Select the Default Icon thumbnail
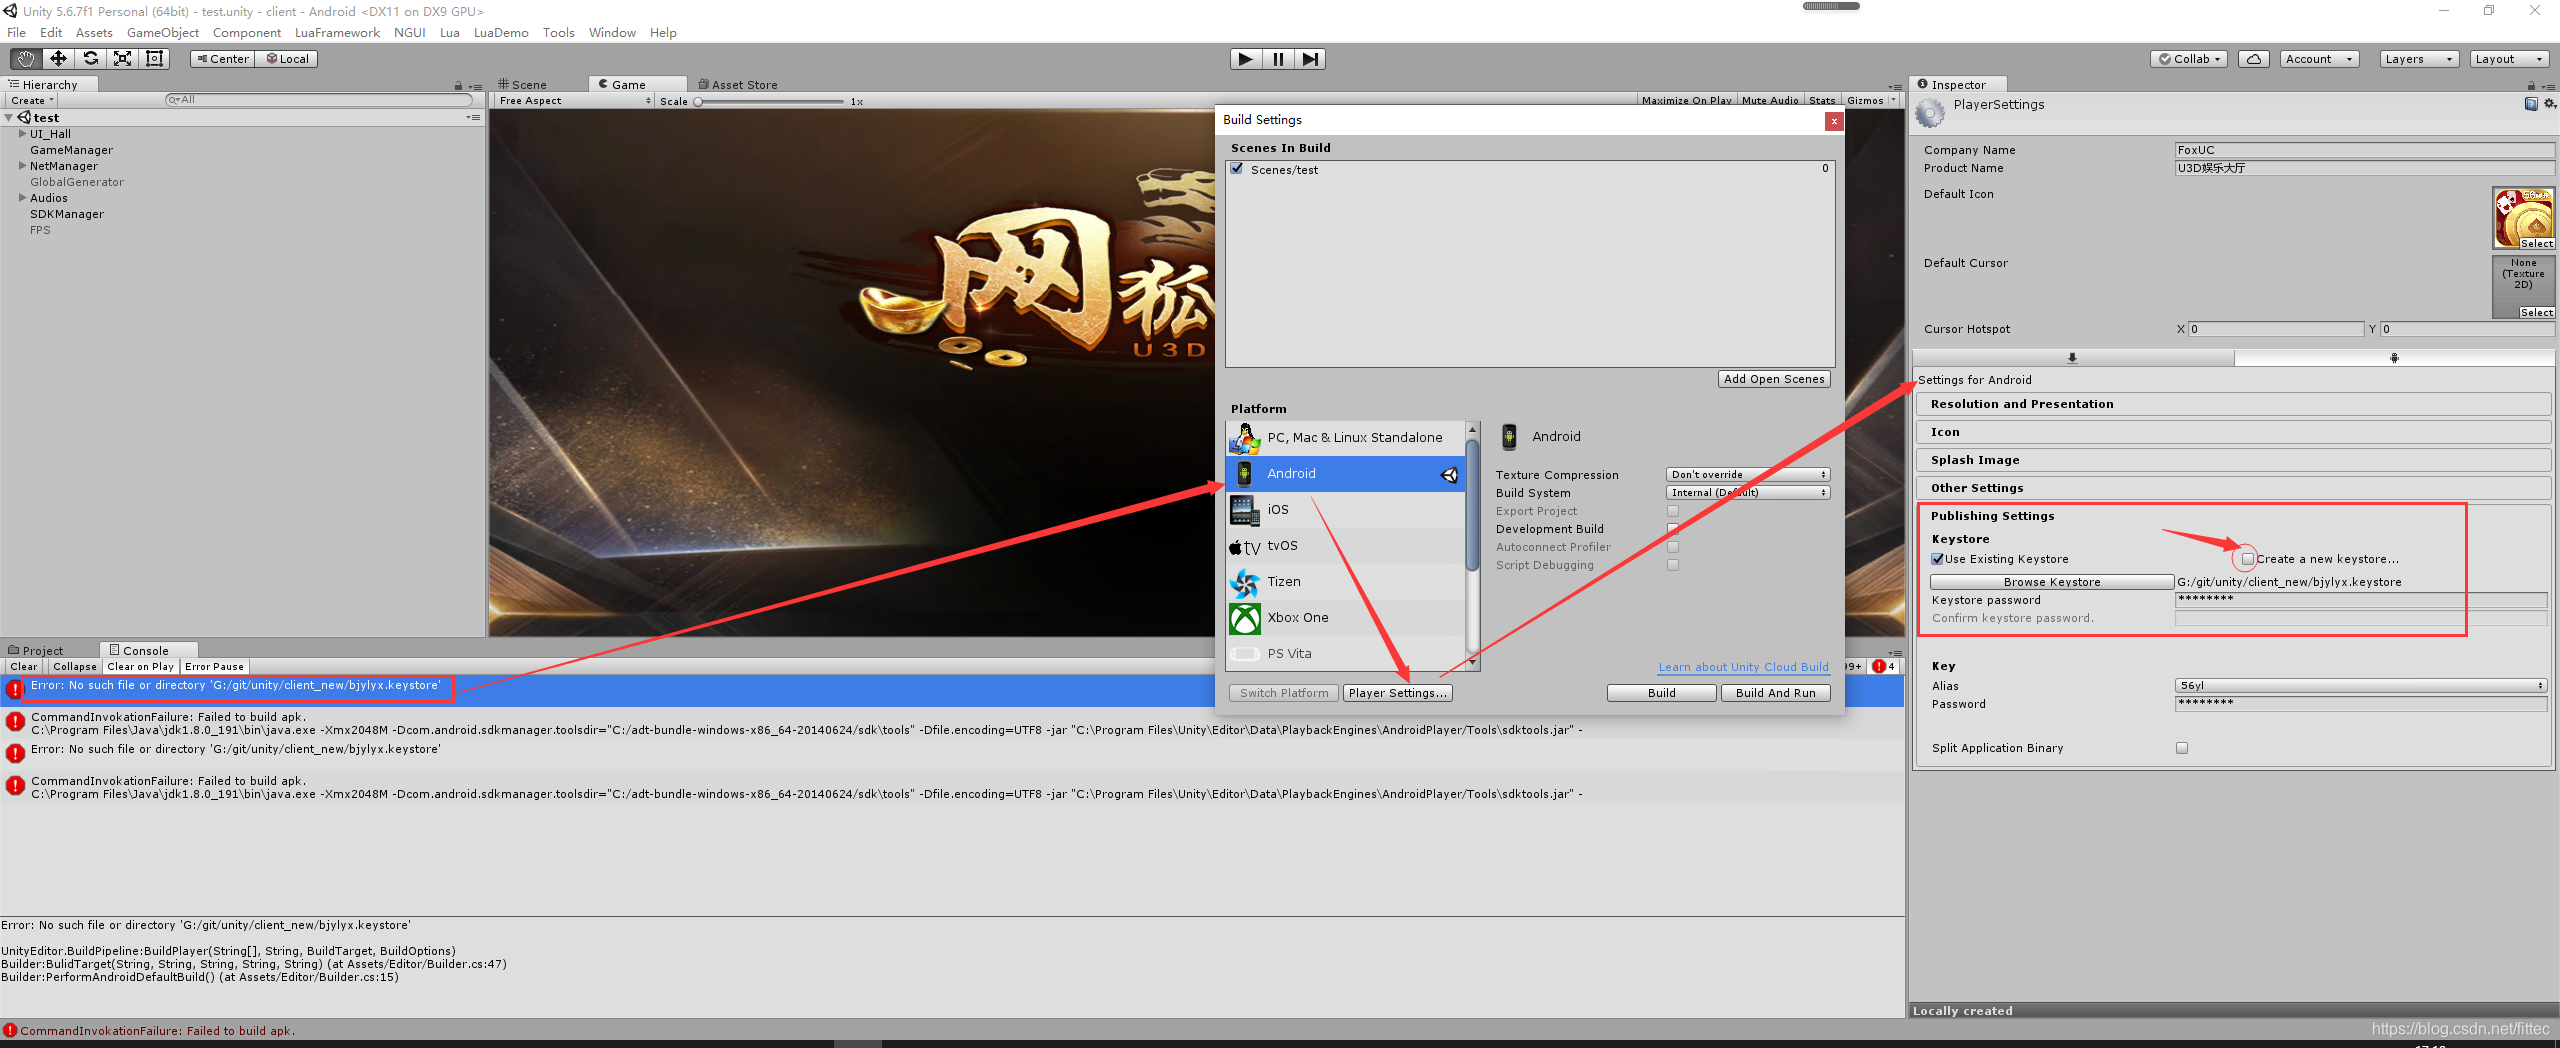 pyautogui.click(x=2523, y=218)
